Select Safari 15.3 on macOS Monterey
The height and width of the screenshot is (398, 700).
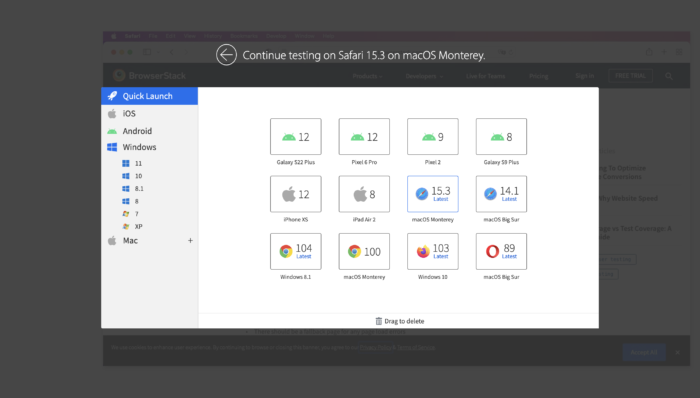(433, 194)
